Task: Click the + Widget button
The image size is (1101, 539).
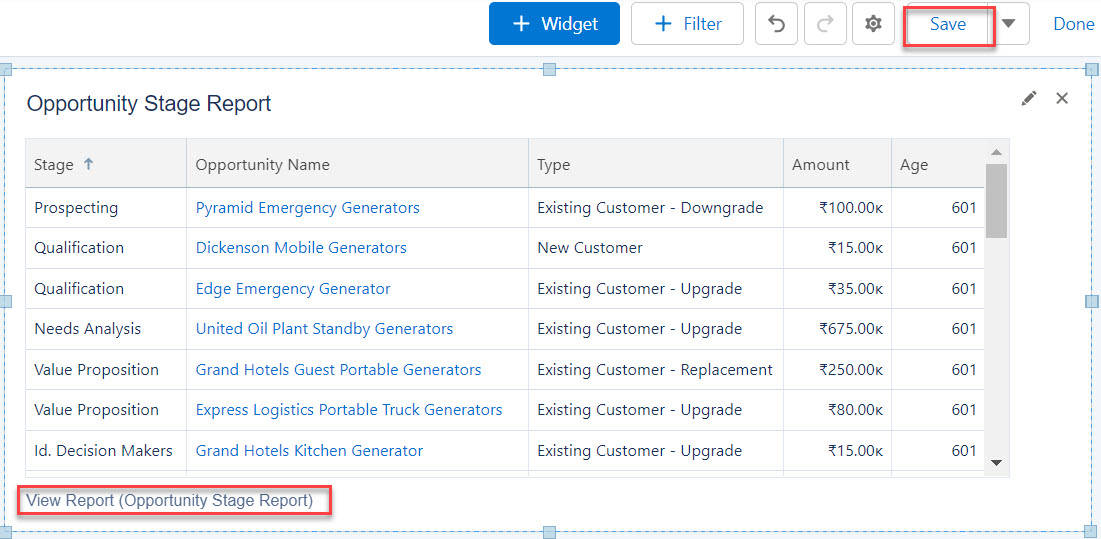Action: [x=554, y=24]
